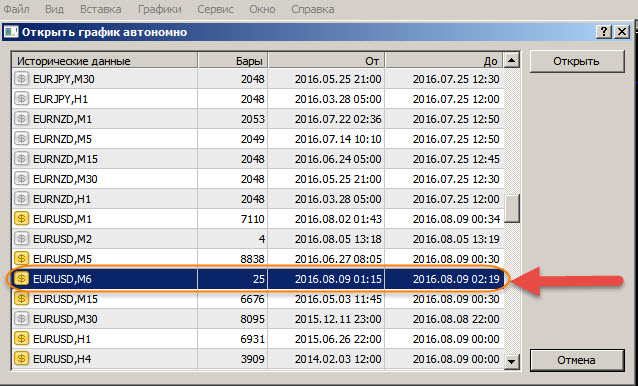This screenshot has width=638, height=386.
Task: Click the EURNZD,H1 row icon
Action: 21,198
